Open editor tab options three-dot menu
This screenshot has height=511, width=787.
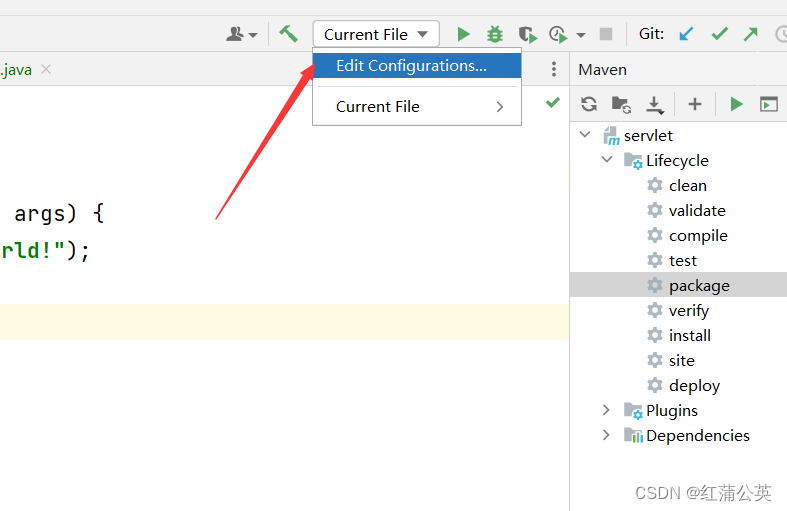[554, 69]
